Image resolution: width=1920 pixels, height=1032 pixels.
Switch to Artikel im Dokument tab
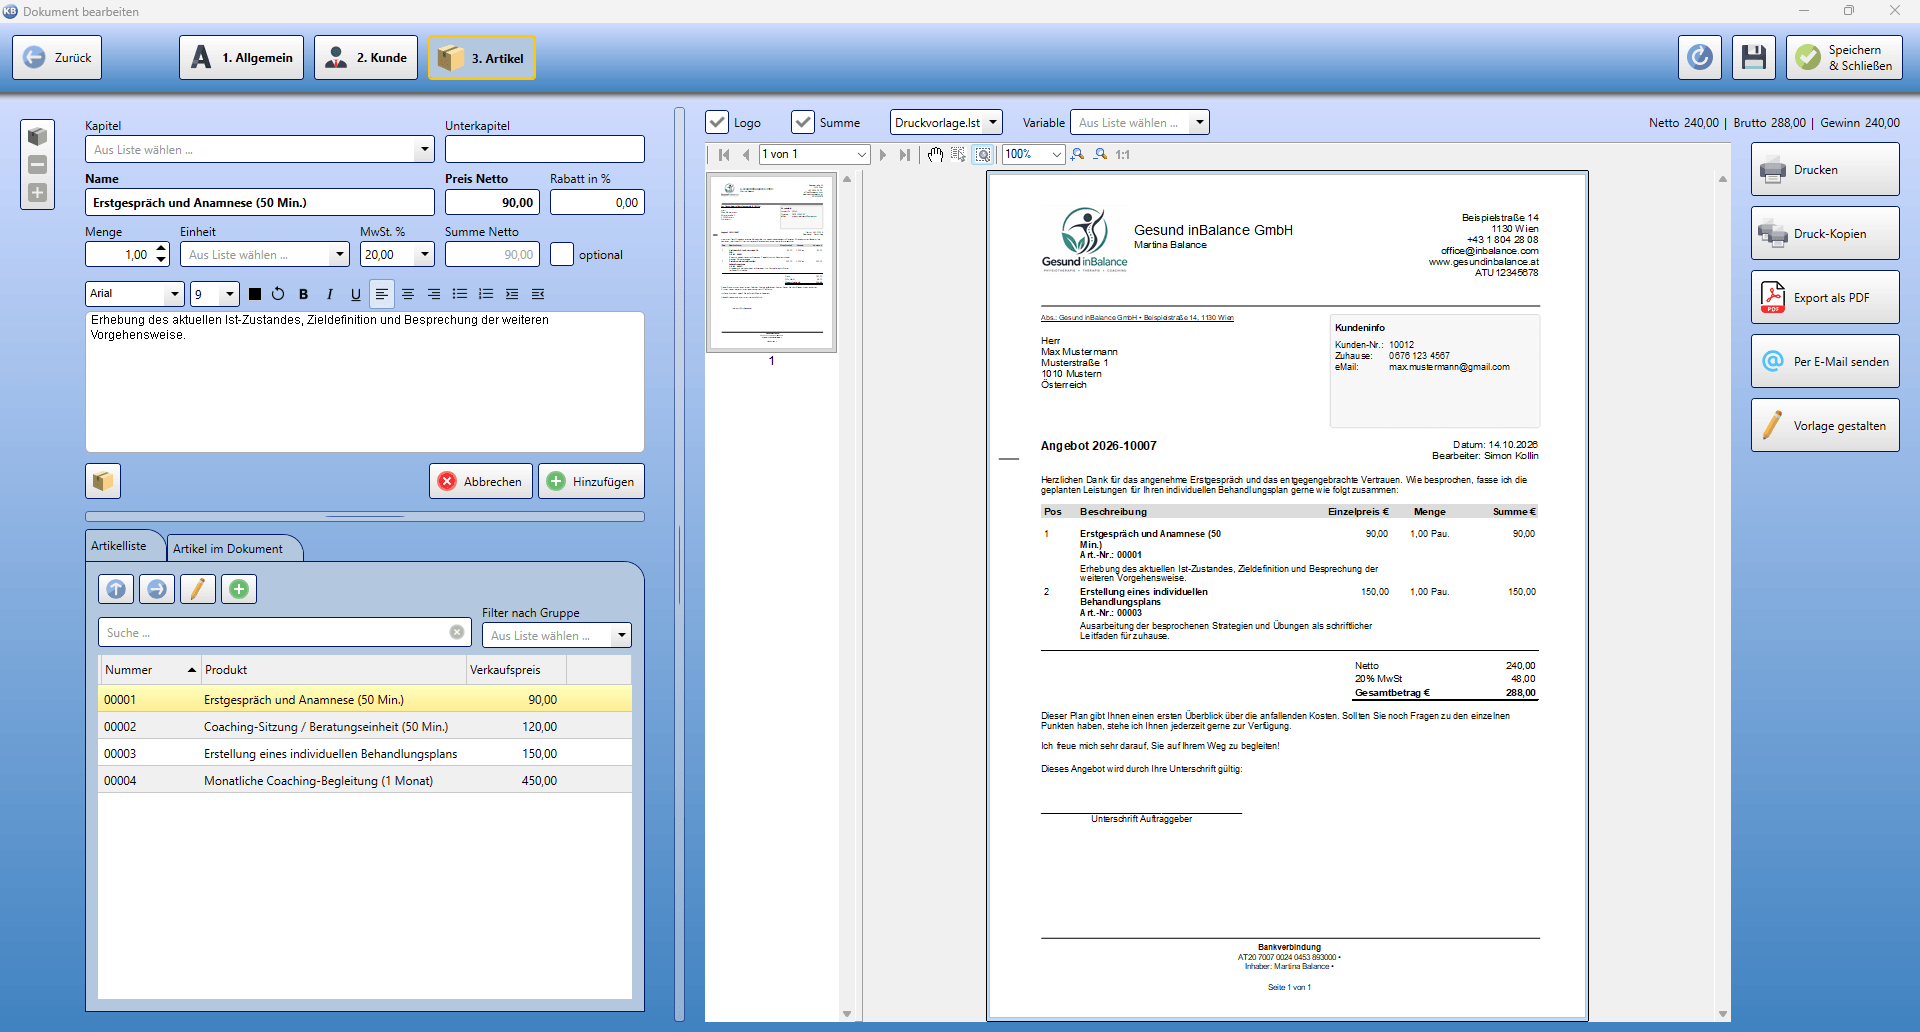coord(228,548)
